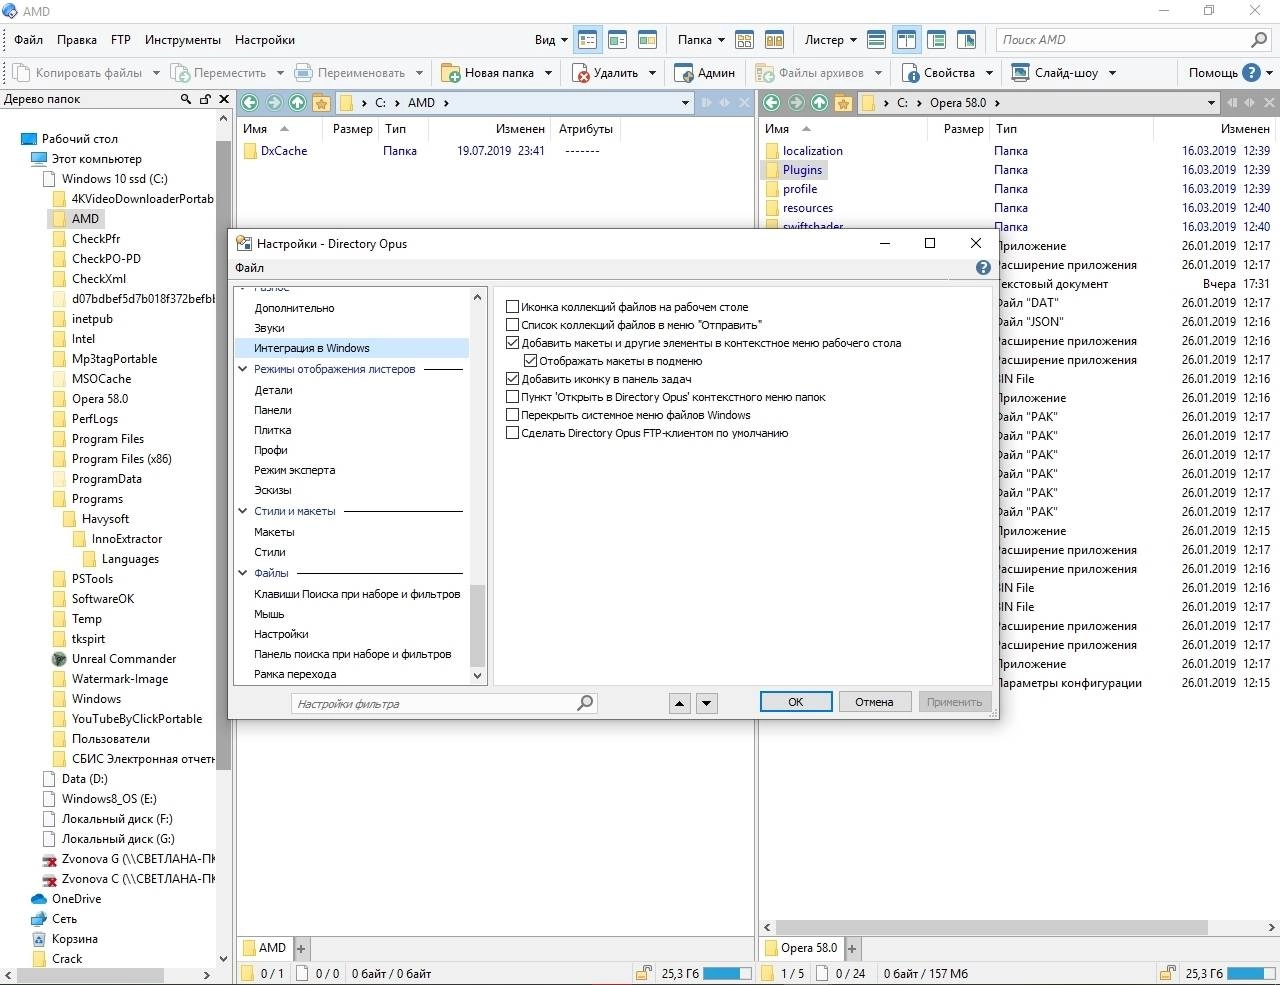
Task: Enable Сделать Directory Opus FTP-клиентом по умолчанию
Action: (512, 433)
